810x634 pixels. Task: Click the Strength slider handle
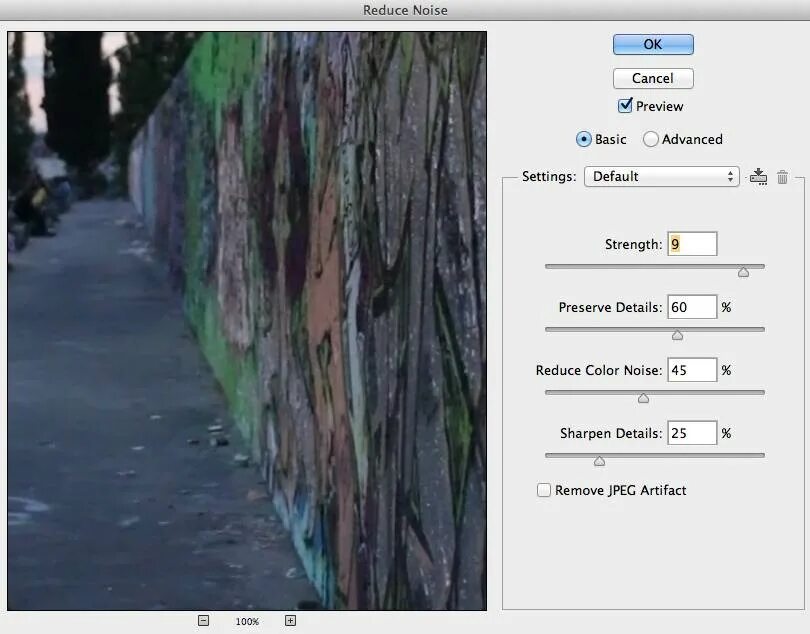(x=743, y=272)
